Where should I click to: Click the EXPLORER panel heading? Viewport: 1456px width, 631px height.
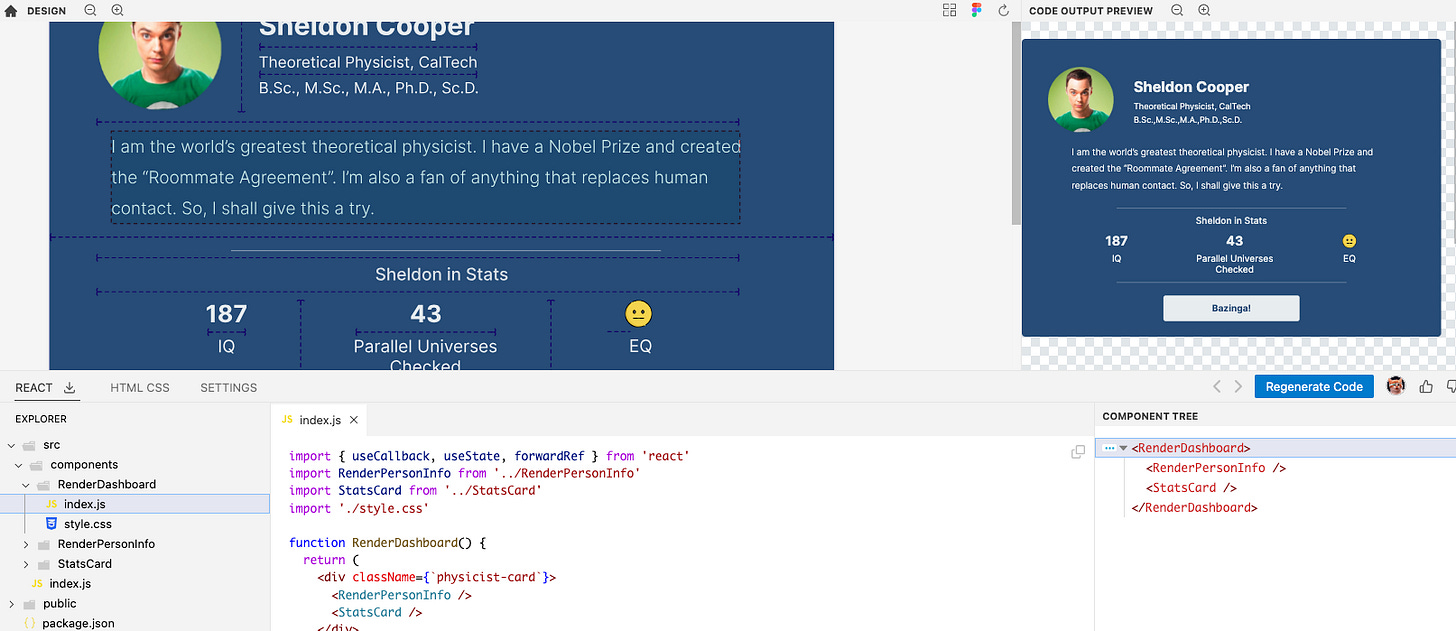tap(41, 419)
